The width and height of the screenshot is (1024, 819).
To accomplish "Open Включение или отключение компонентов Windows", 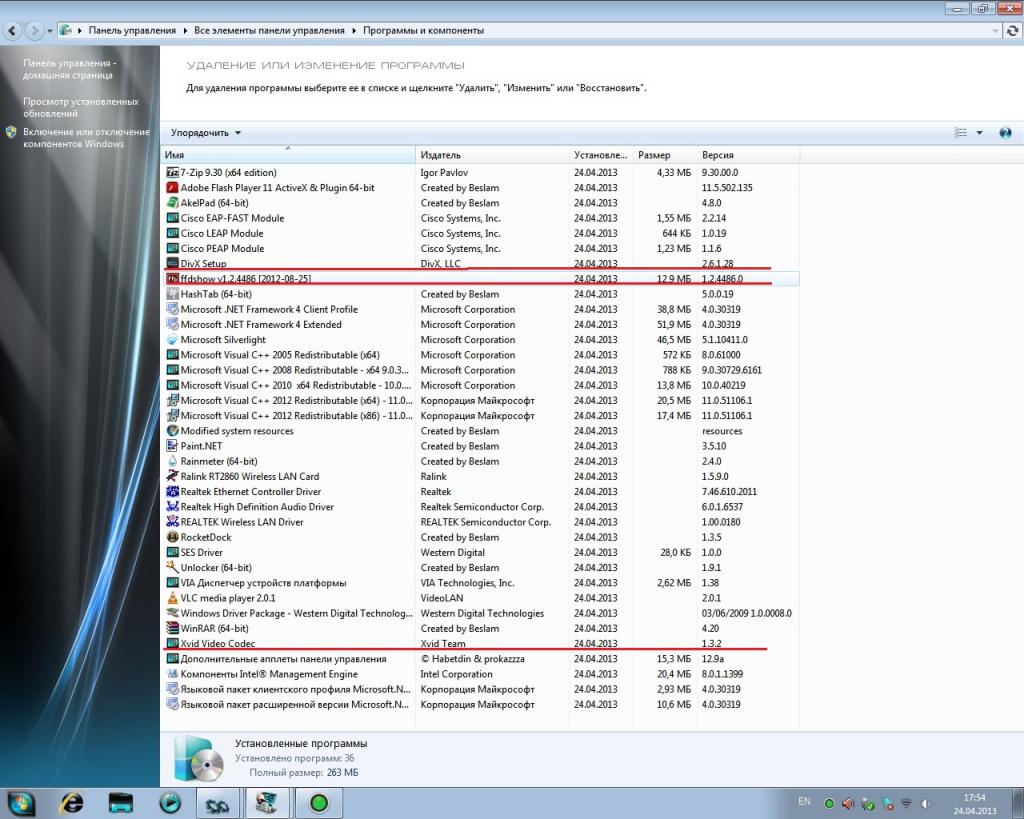I will 86,138.
